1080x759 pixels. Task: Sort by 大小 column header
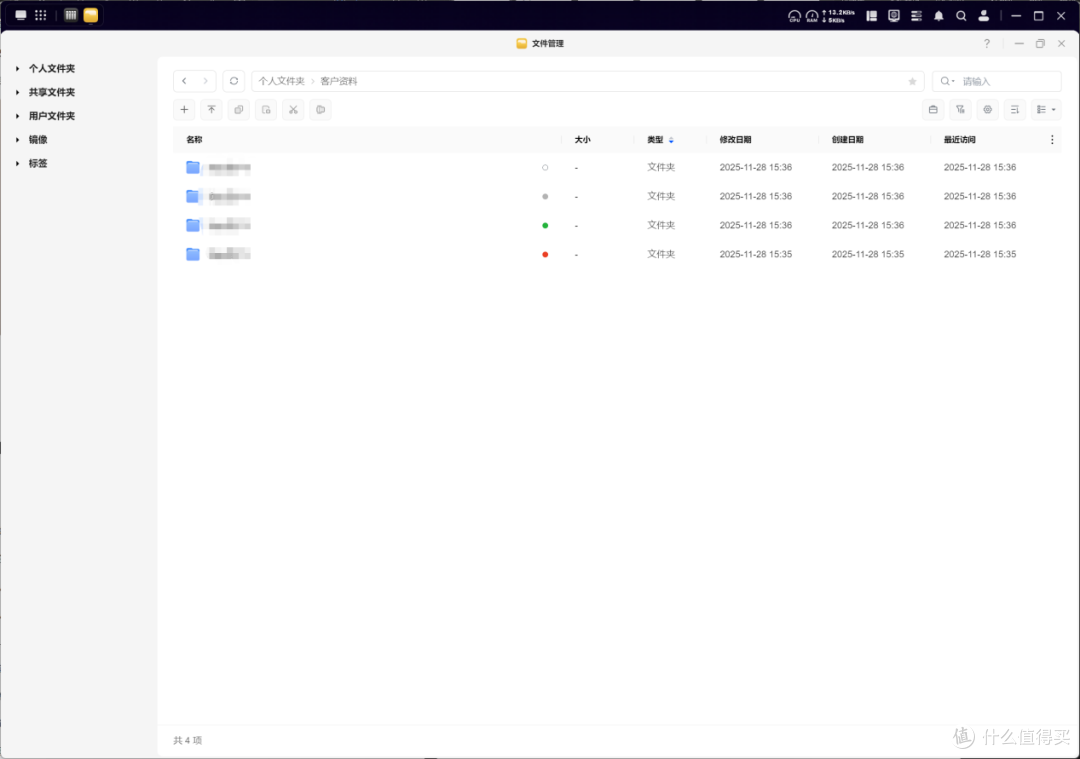pyautogui.click(x=582, y=140)
